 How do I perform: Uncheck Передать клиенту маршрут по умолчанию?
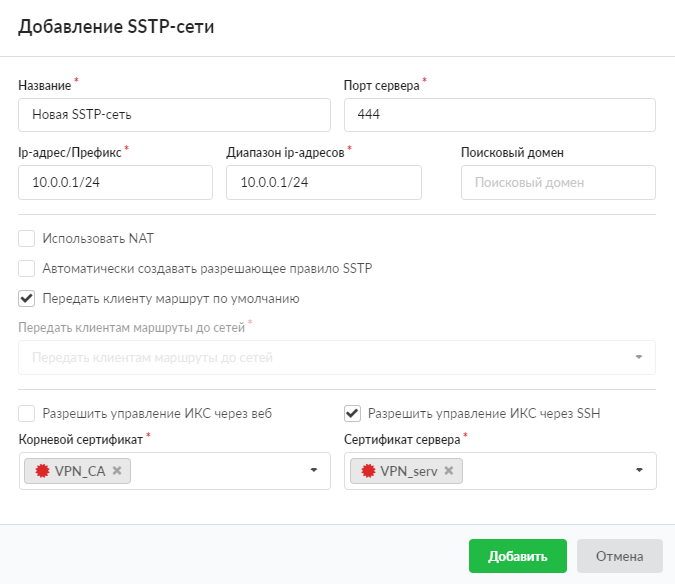tap(26, 298)
